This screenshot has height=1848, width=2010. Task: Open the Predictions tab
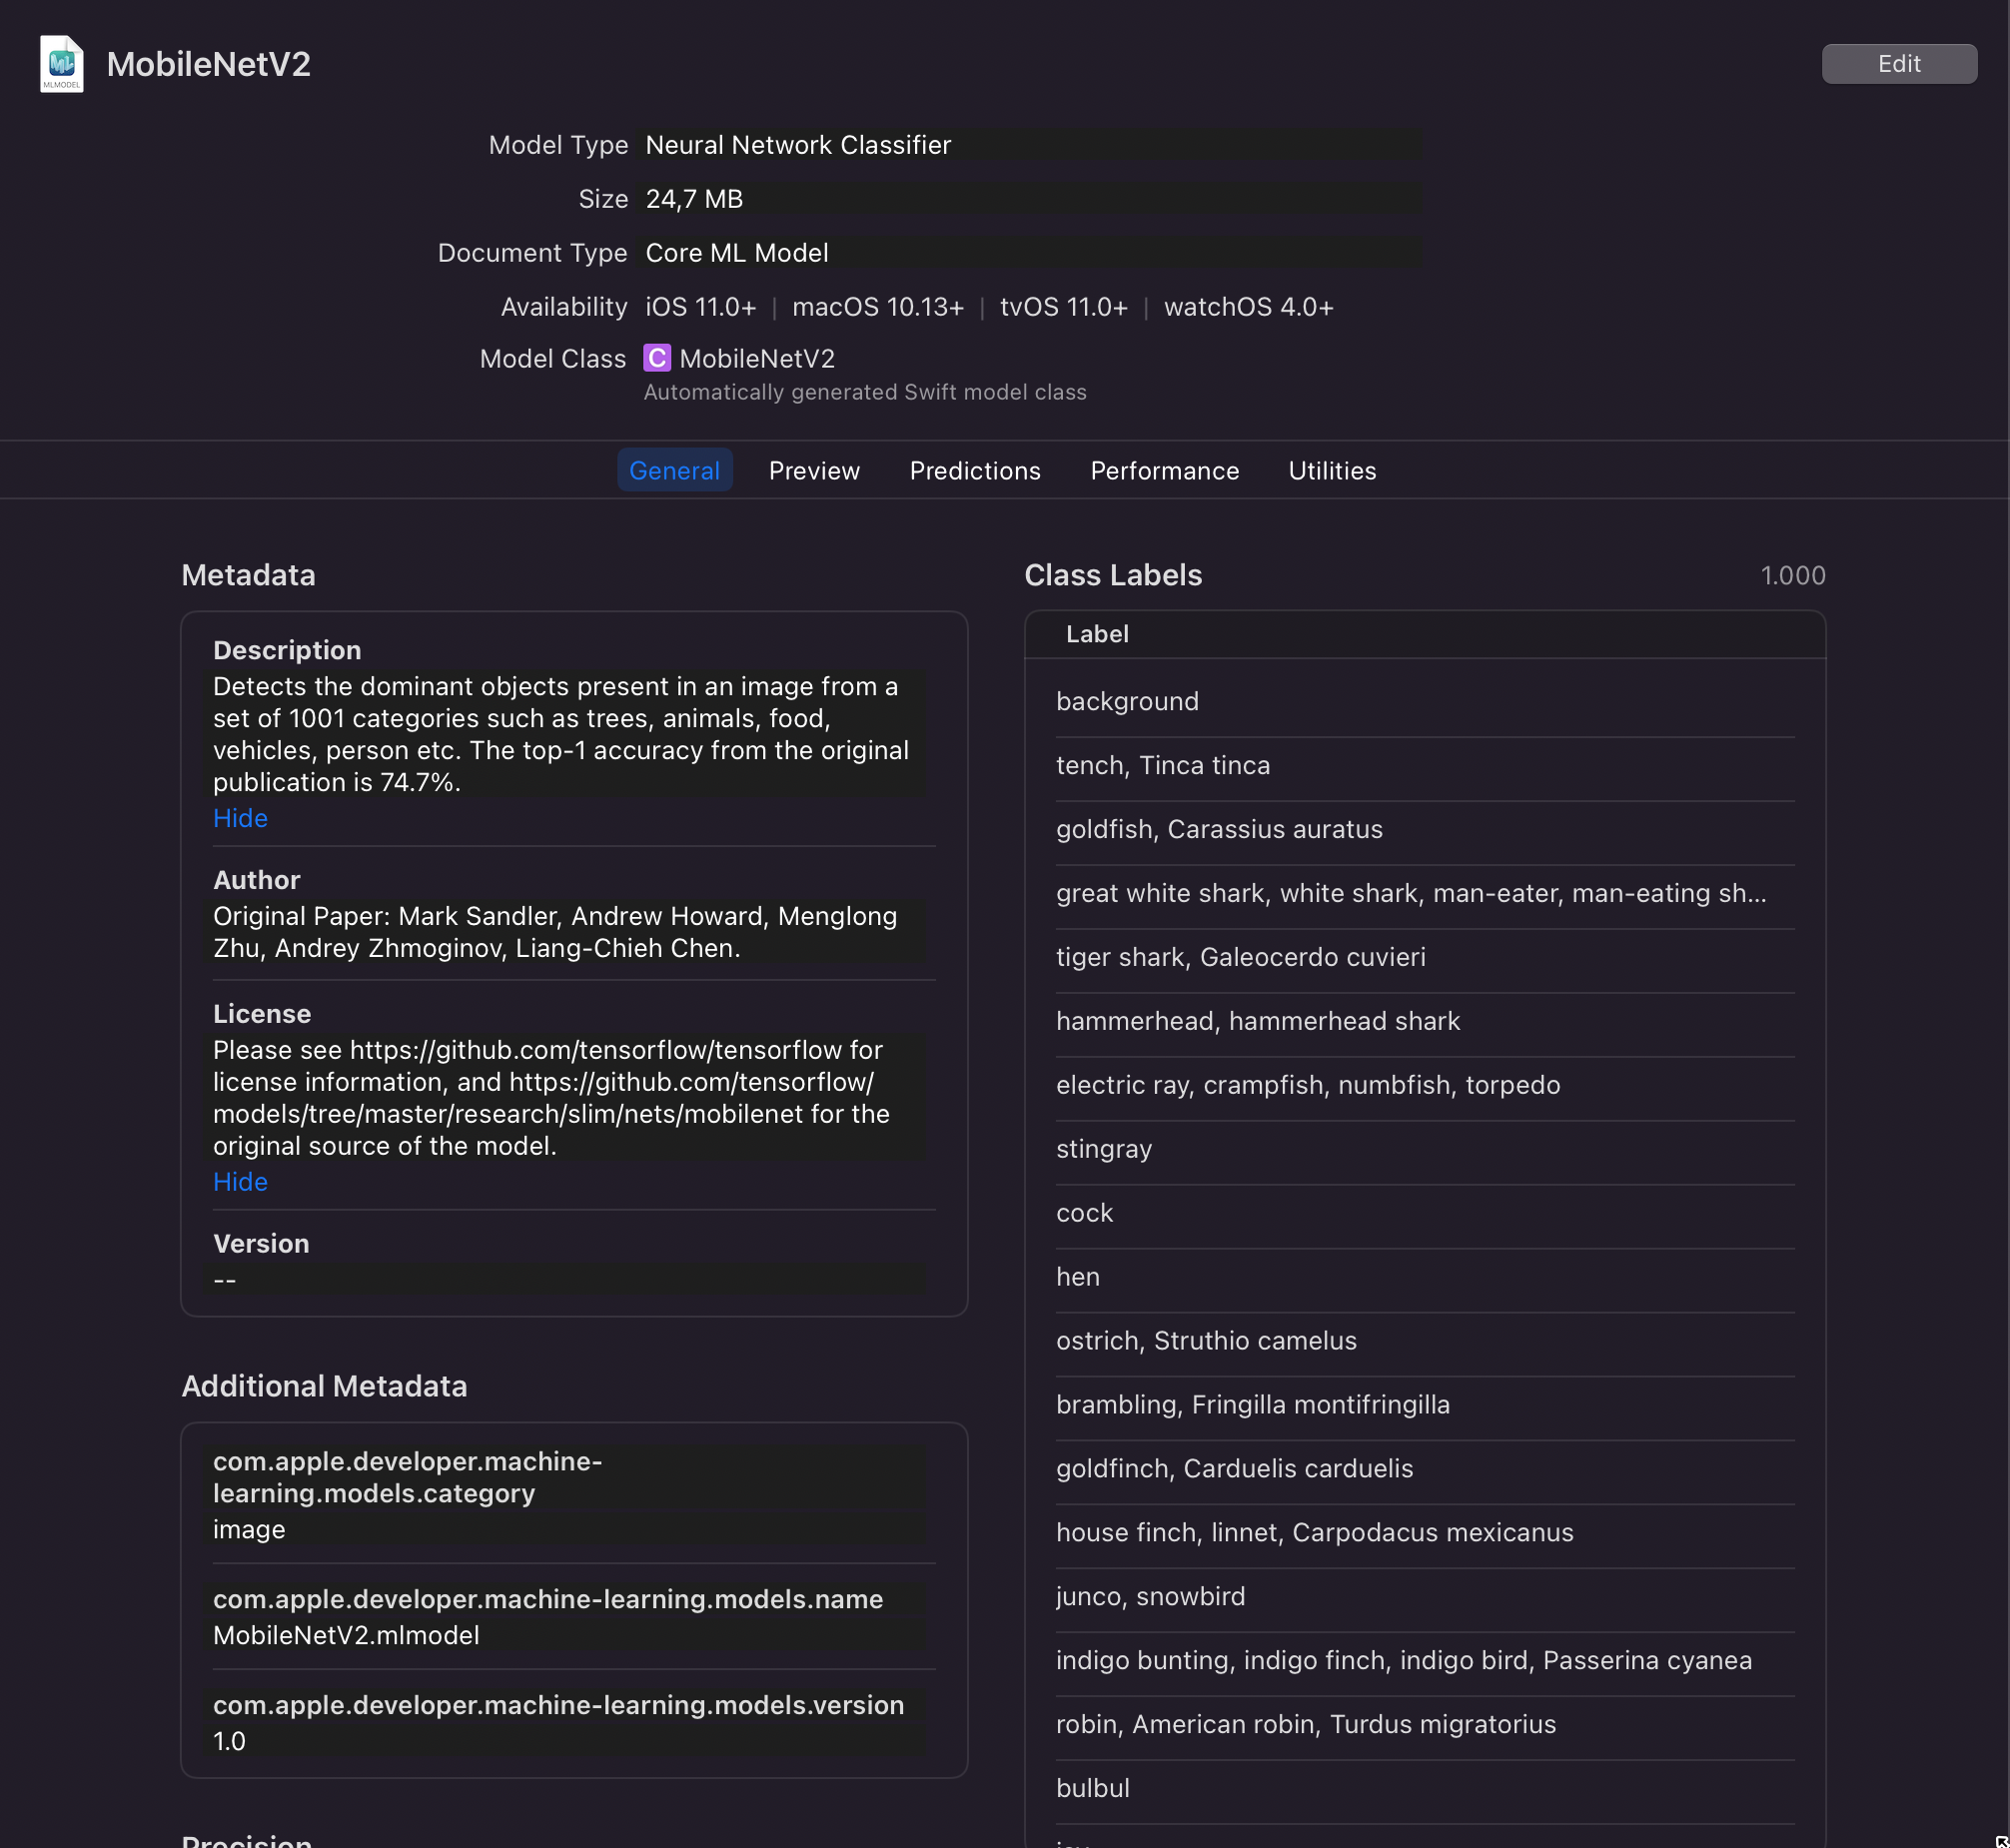(x=974, y=470)
